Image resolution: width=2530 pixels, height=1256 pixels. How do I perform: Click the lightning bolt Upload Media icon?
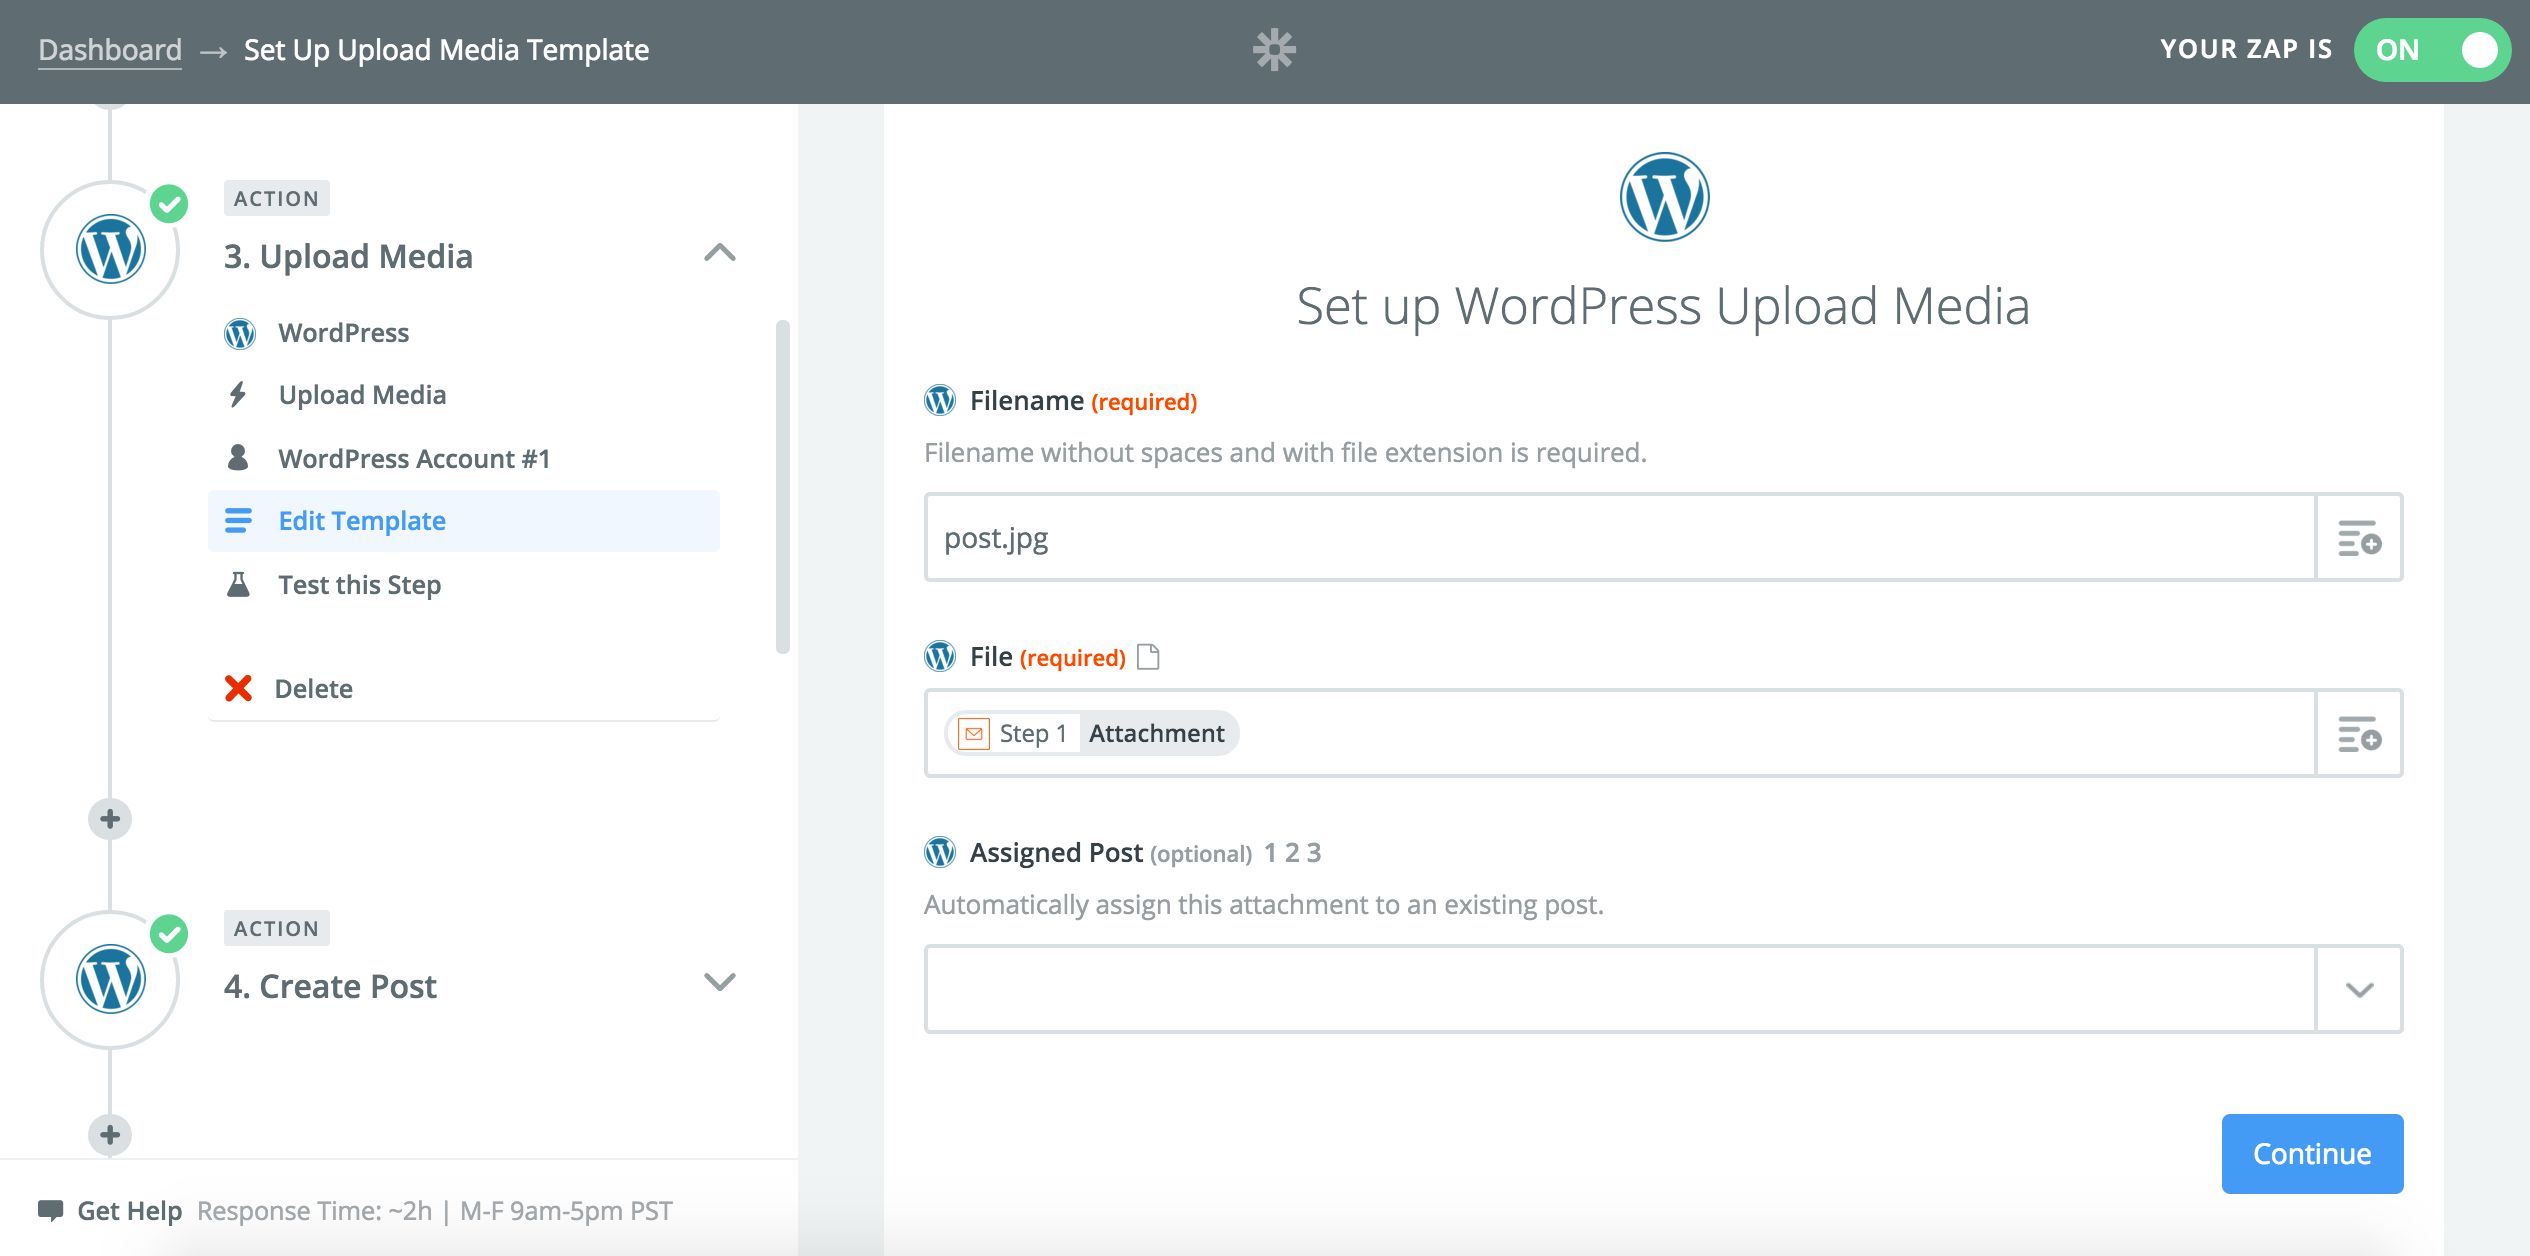pos(238,395)
